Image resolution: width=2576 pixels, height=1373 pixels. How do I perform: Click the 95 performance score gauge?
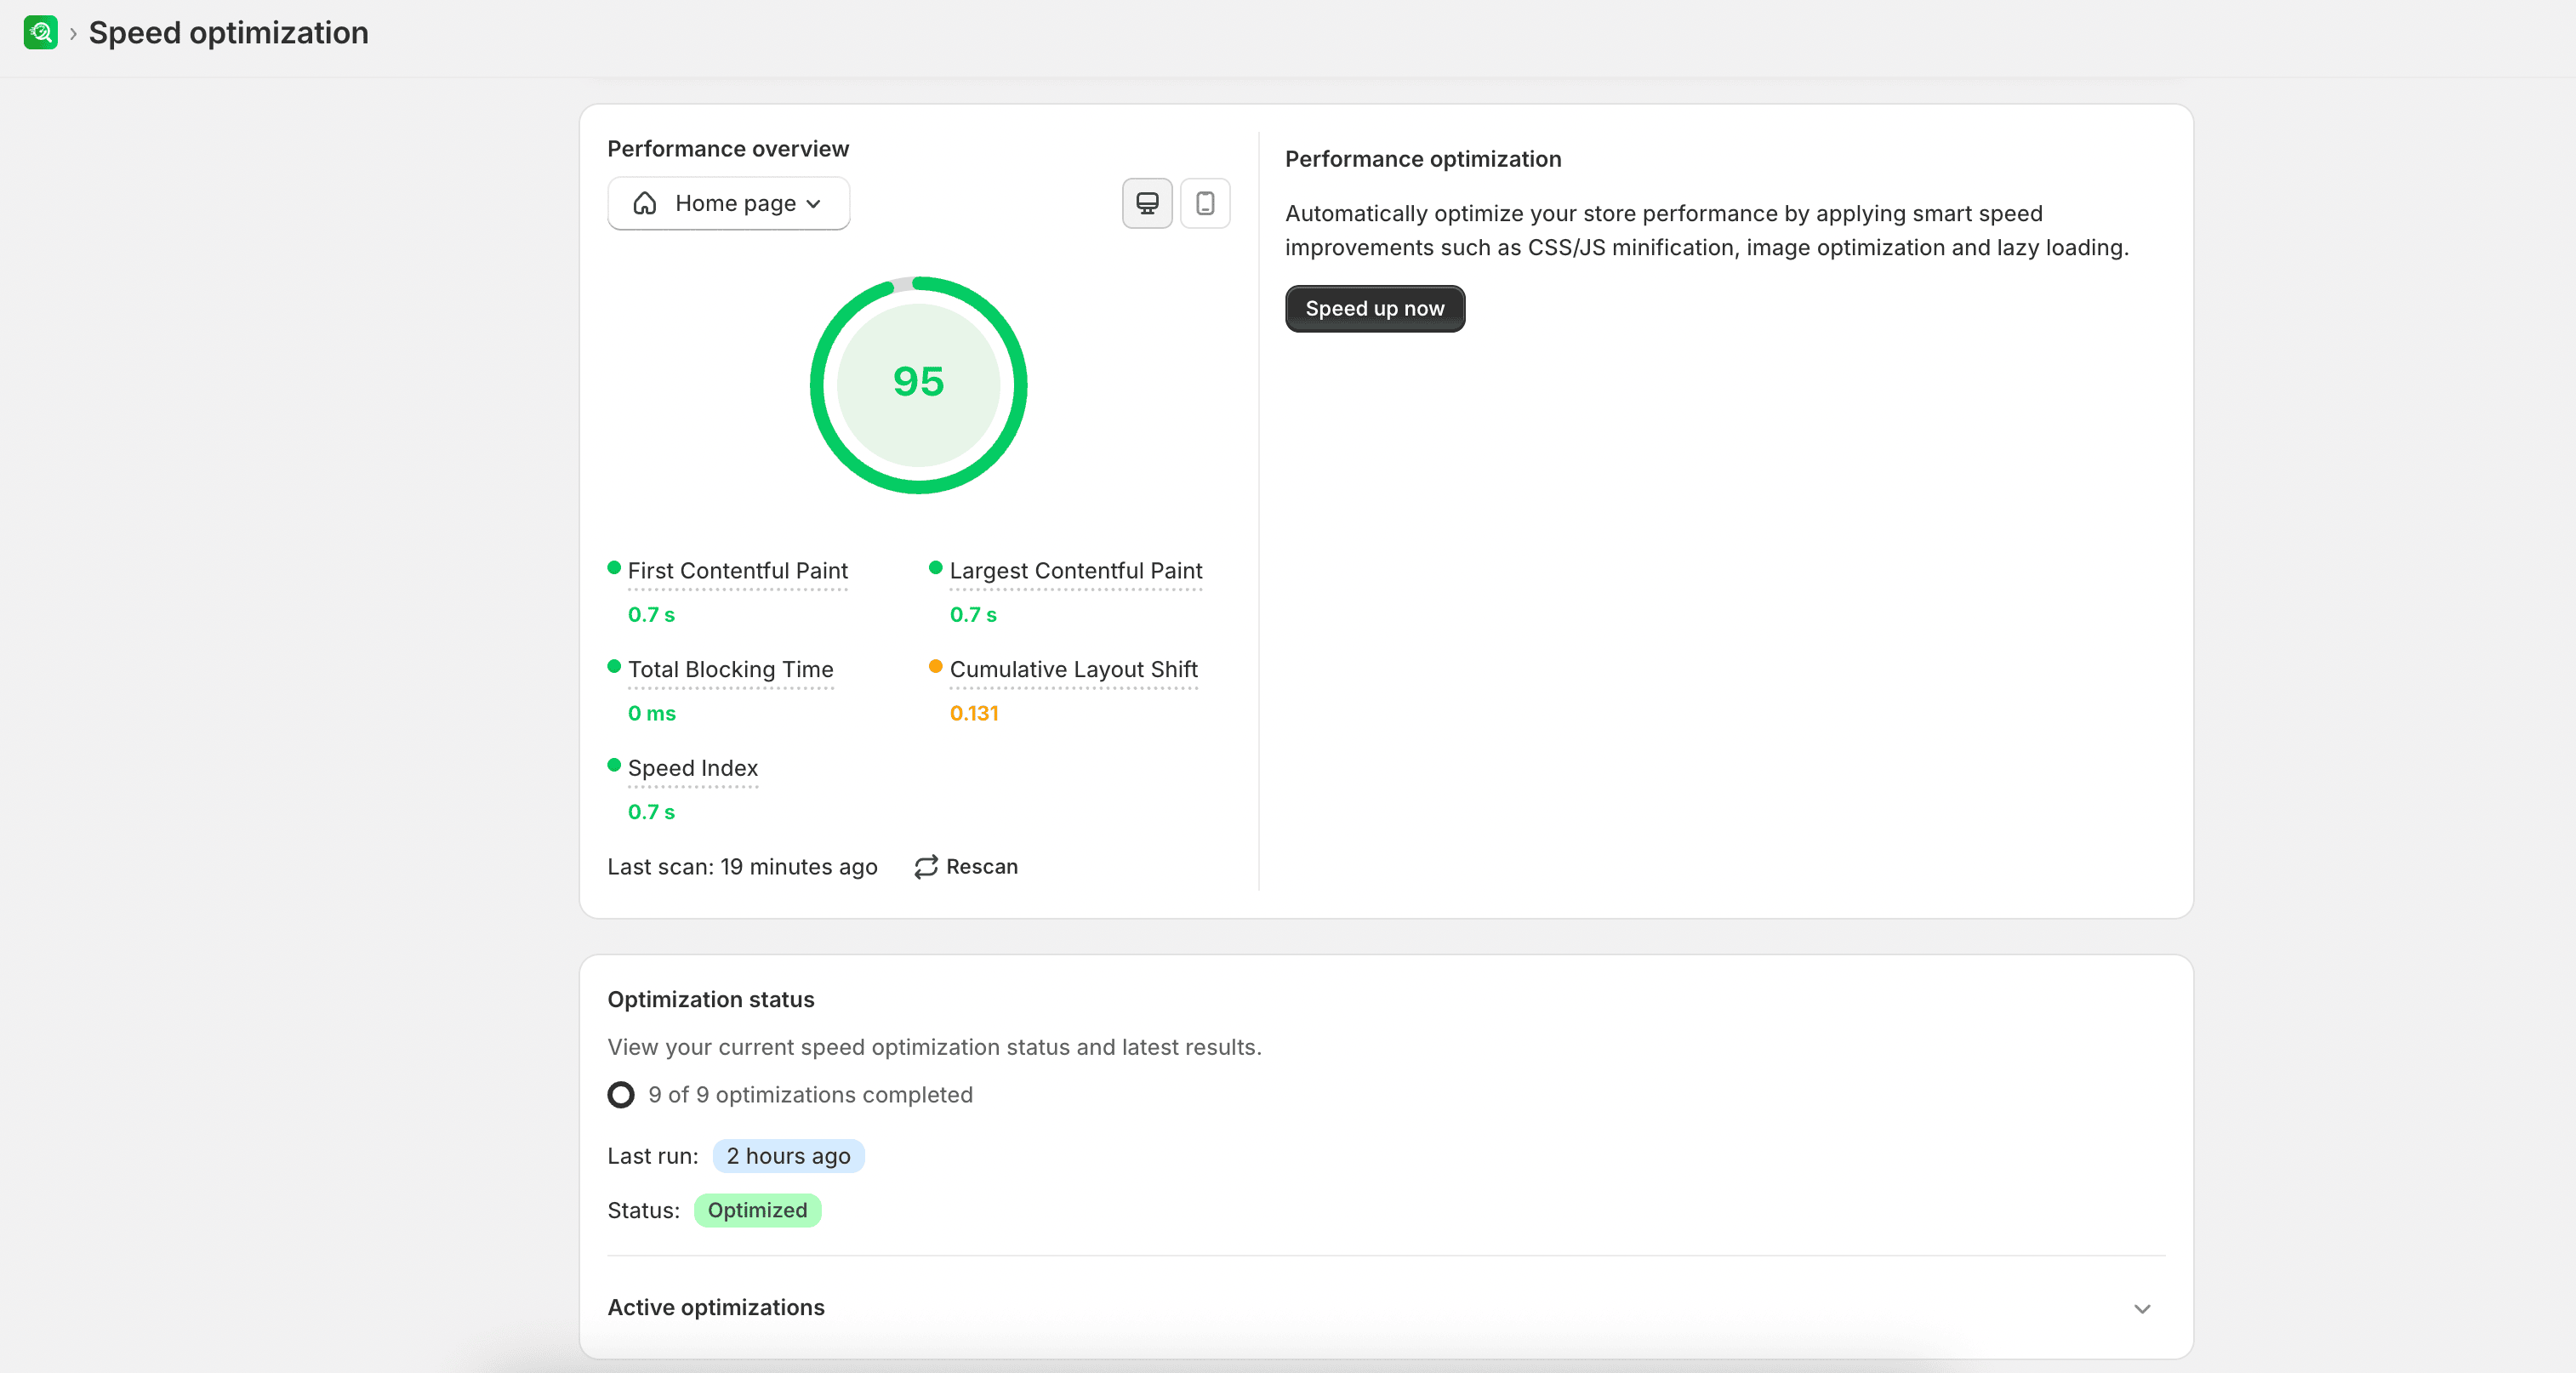point(918,384)
